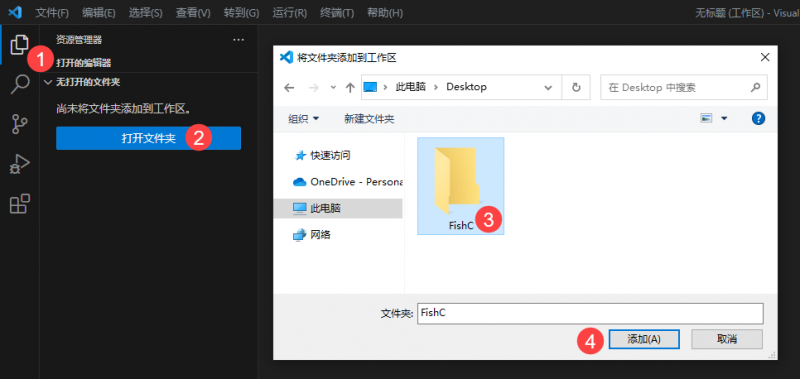Click 新建文件夹 in dialog toolbar
800x379 pixels.
(x=369, y=119)
